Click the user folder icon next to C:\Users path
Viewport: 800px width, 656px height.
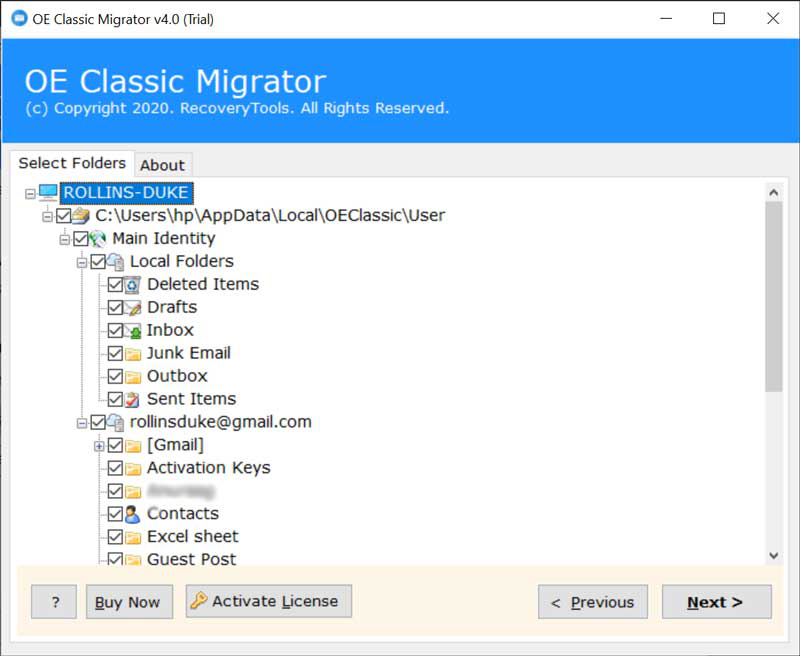click(x=81, y=216)
